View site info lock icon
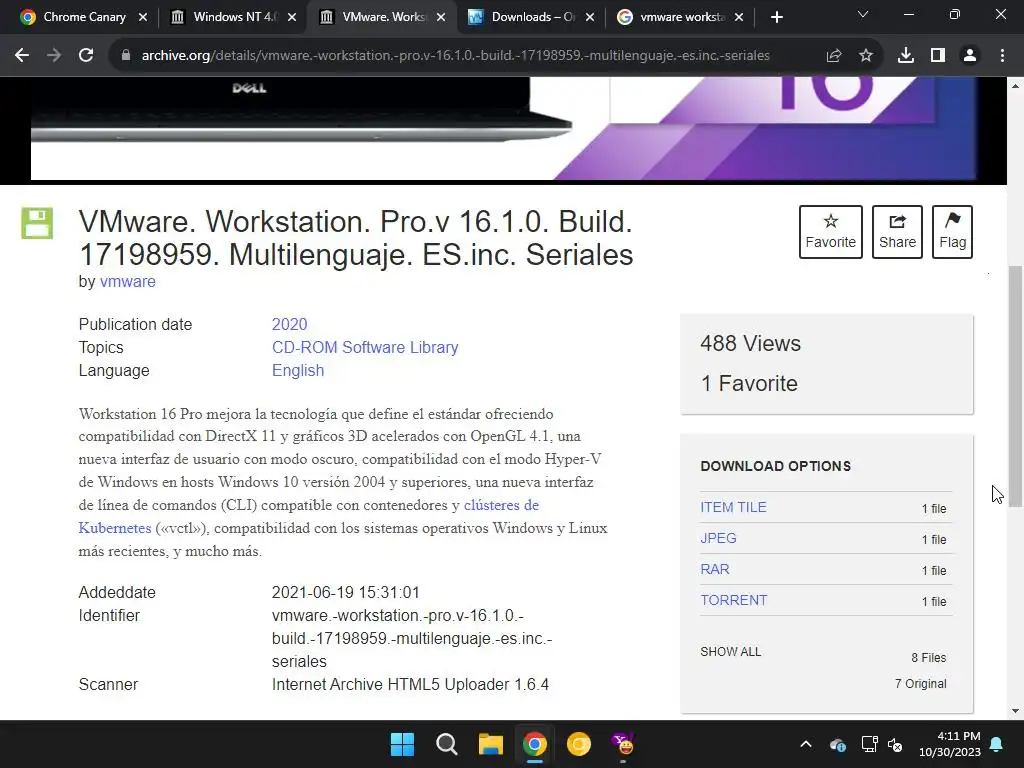This screenshot has height=768, width=1024. tap(126, 56)
